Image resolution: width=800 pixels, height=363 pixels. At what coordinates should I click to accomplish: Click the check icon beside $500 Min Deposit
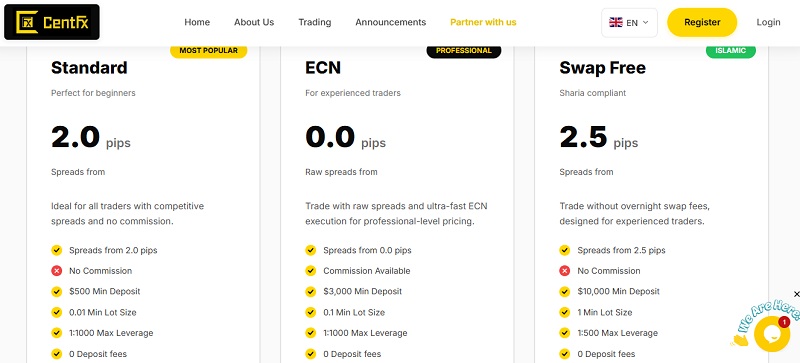57,292
